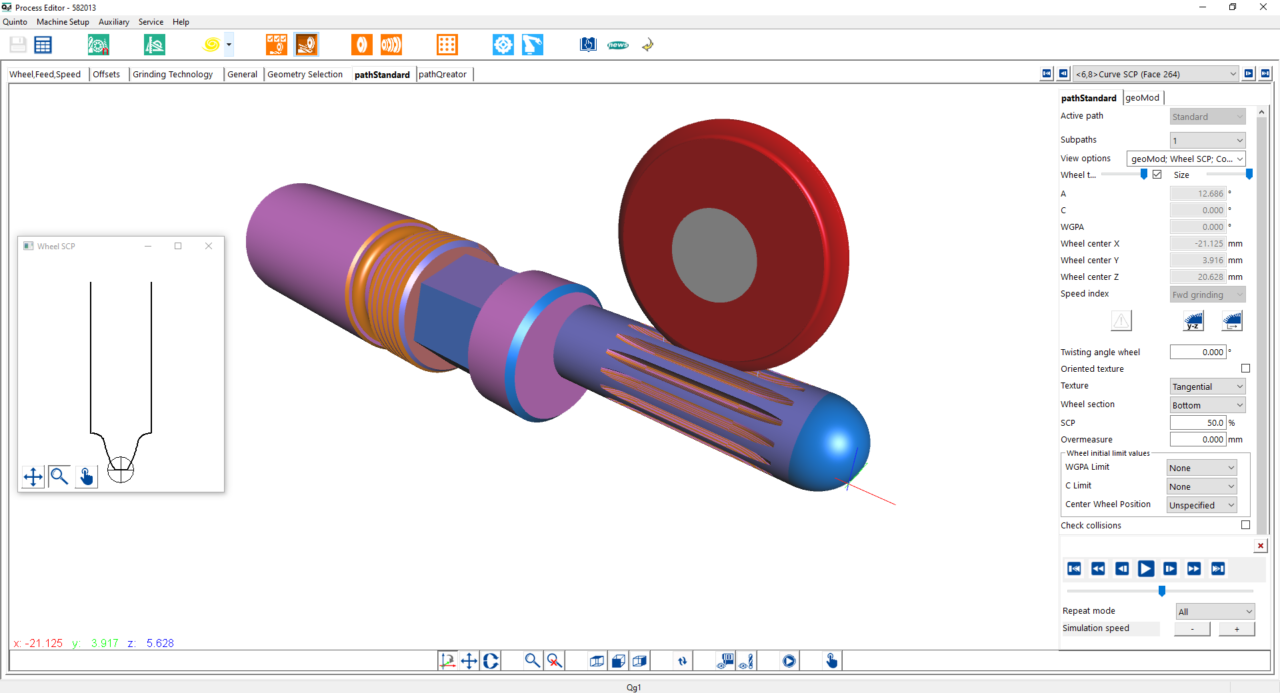
Task: Click the yellow spiral toolbar icon
Action: click(x=212, y=44)
